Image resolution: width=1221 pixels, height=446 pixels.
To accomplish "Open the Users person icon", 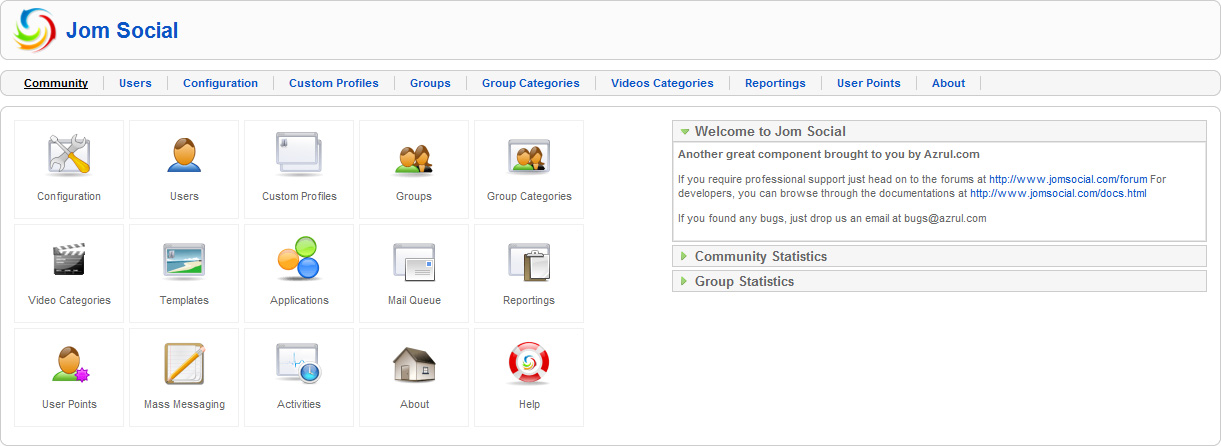I will click(x=184, y=155).
